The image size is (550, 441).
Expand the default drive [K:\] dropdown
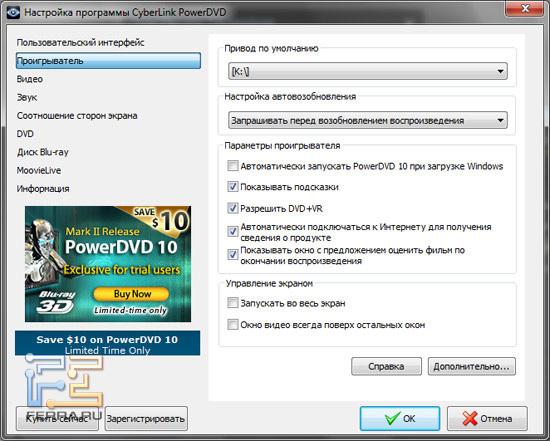368,71
